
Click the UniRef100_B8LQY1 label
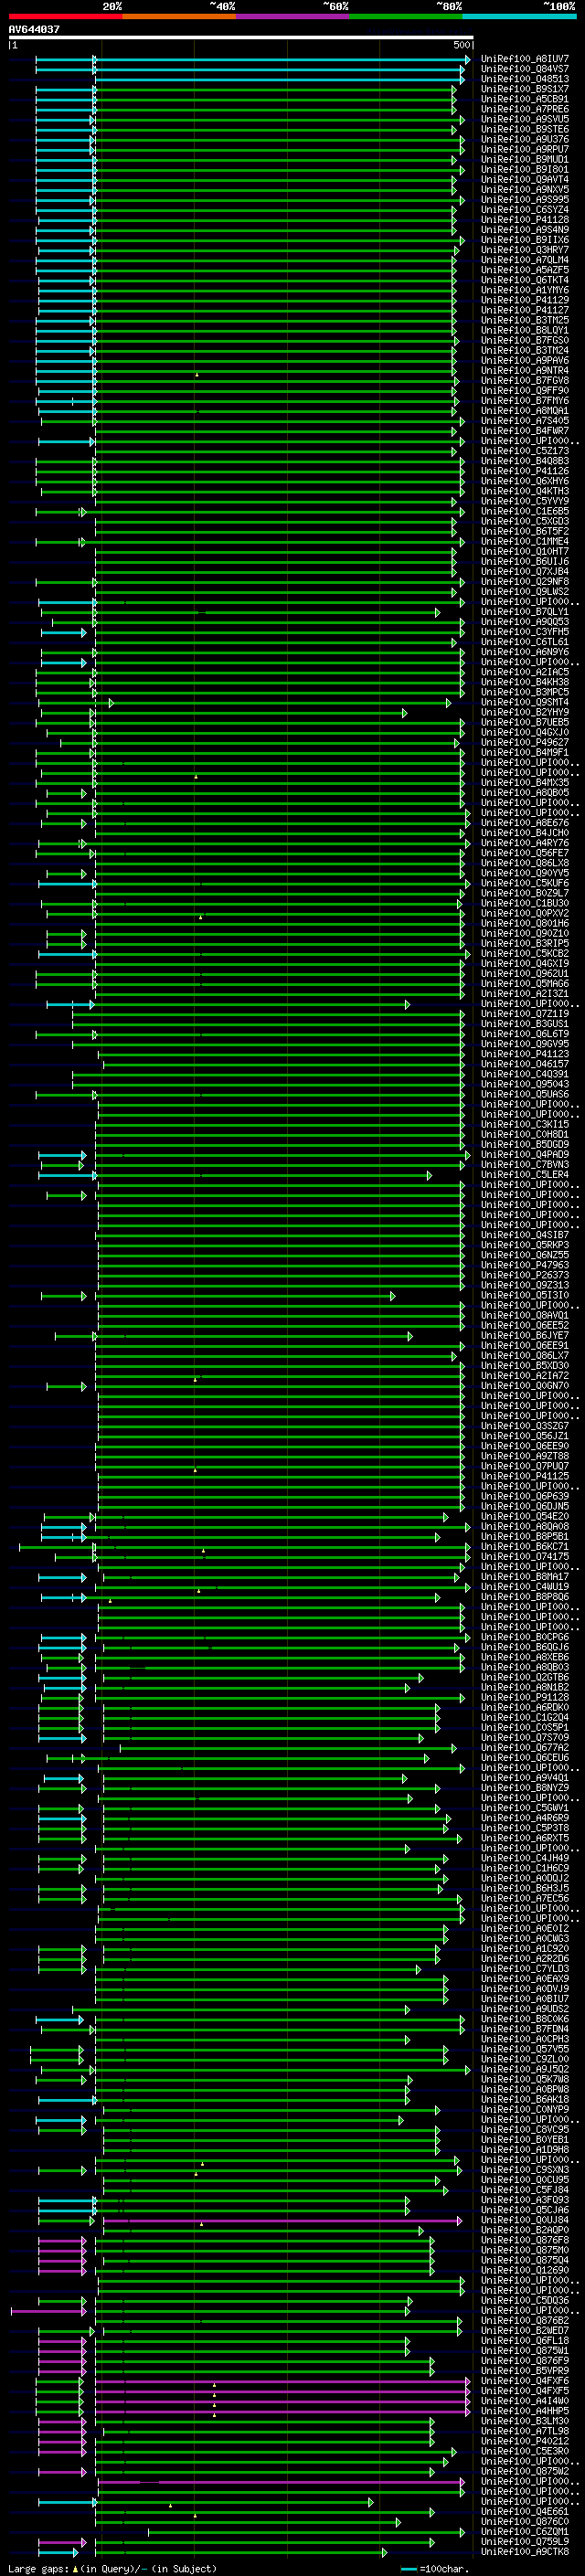[525, 330]
